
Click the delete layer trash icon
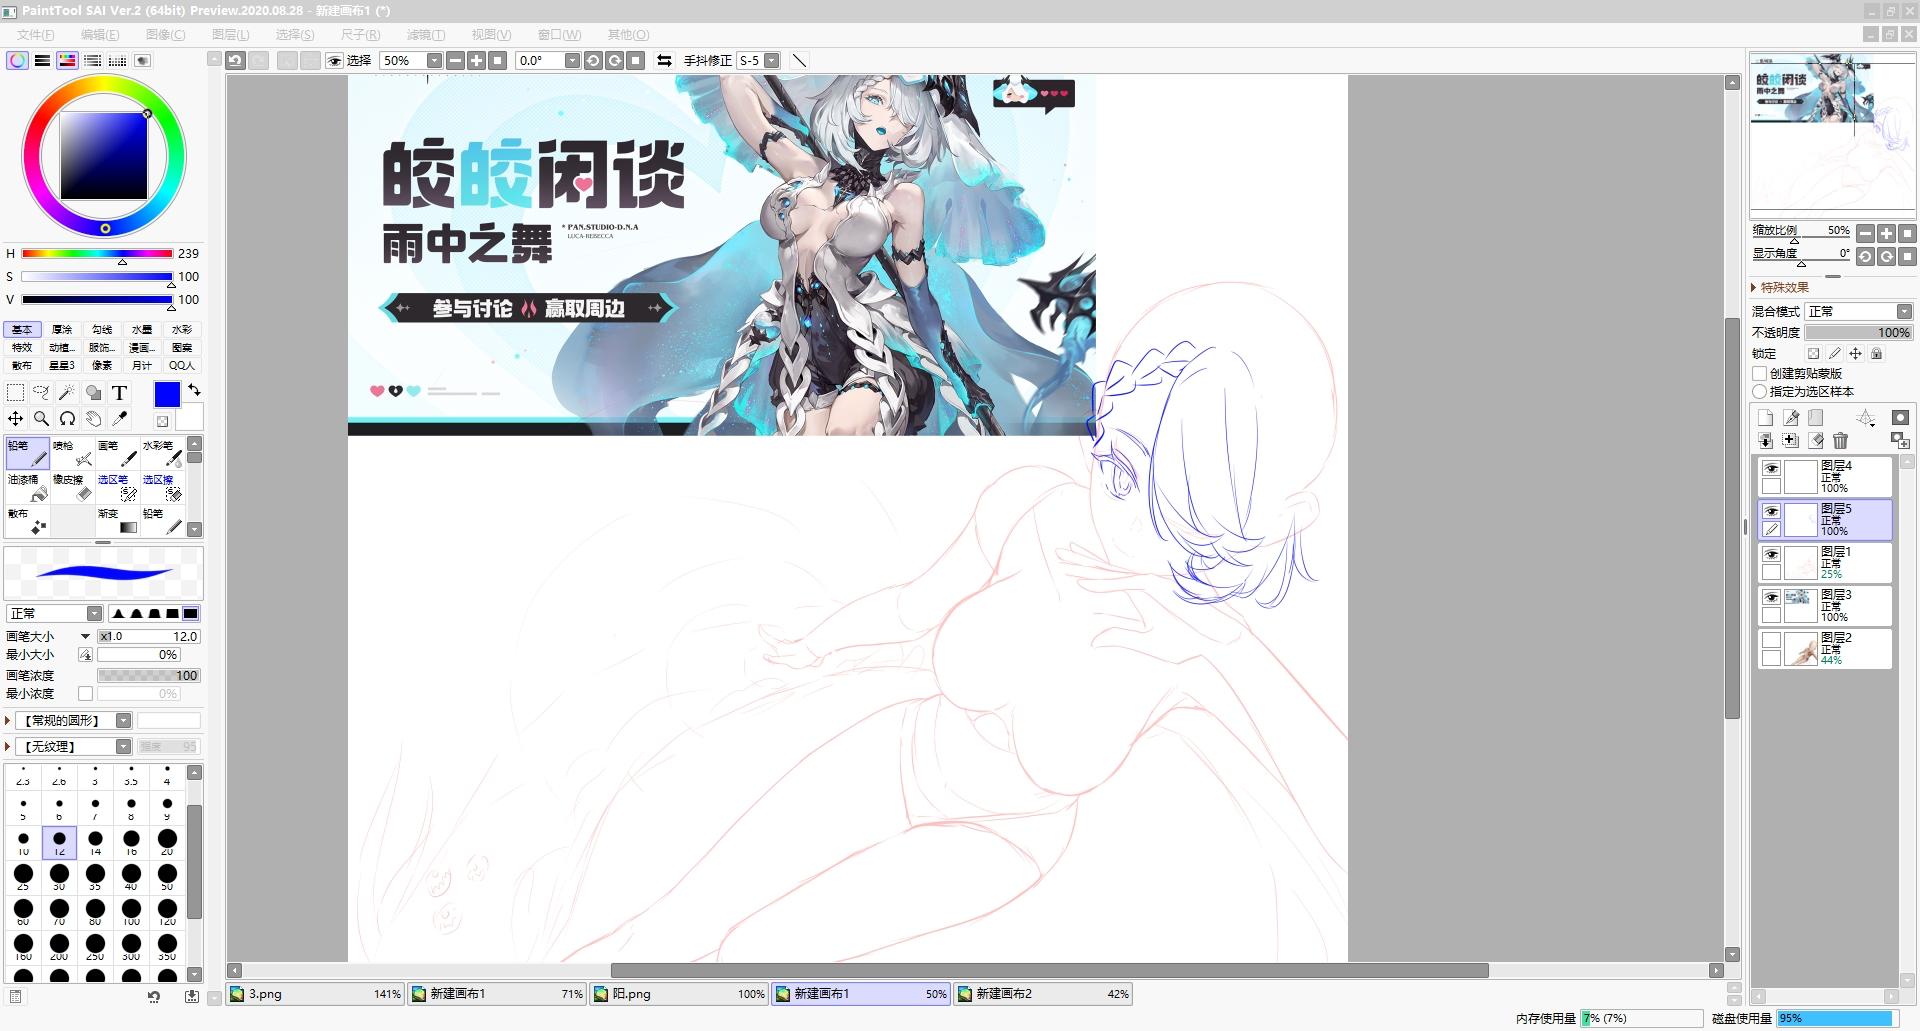[1840, 441]
